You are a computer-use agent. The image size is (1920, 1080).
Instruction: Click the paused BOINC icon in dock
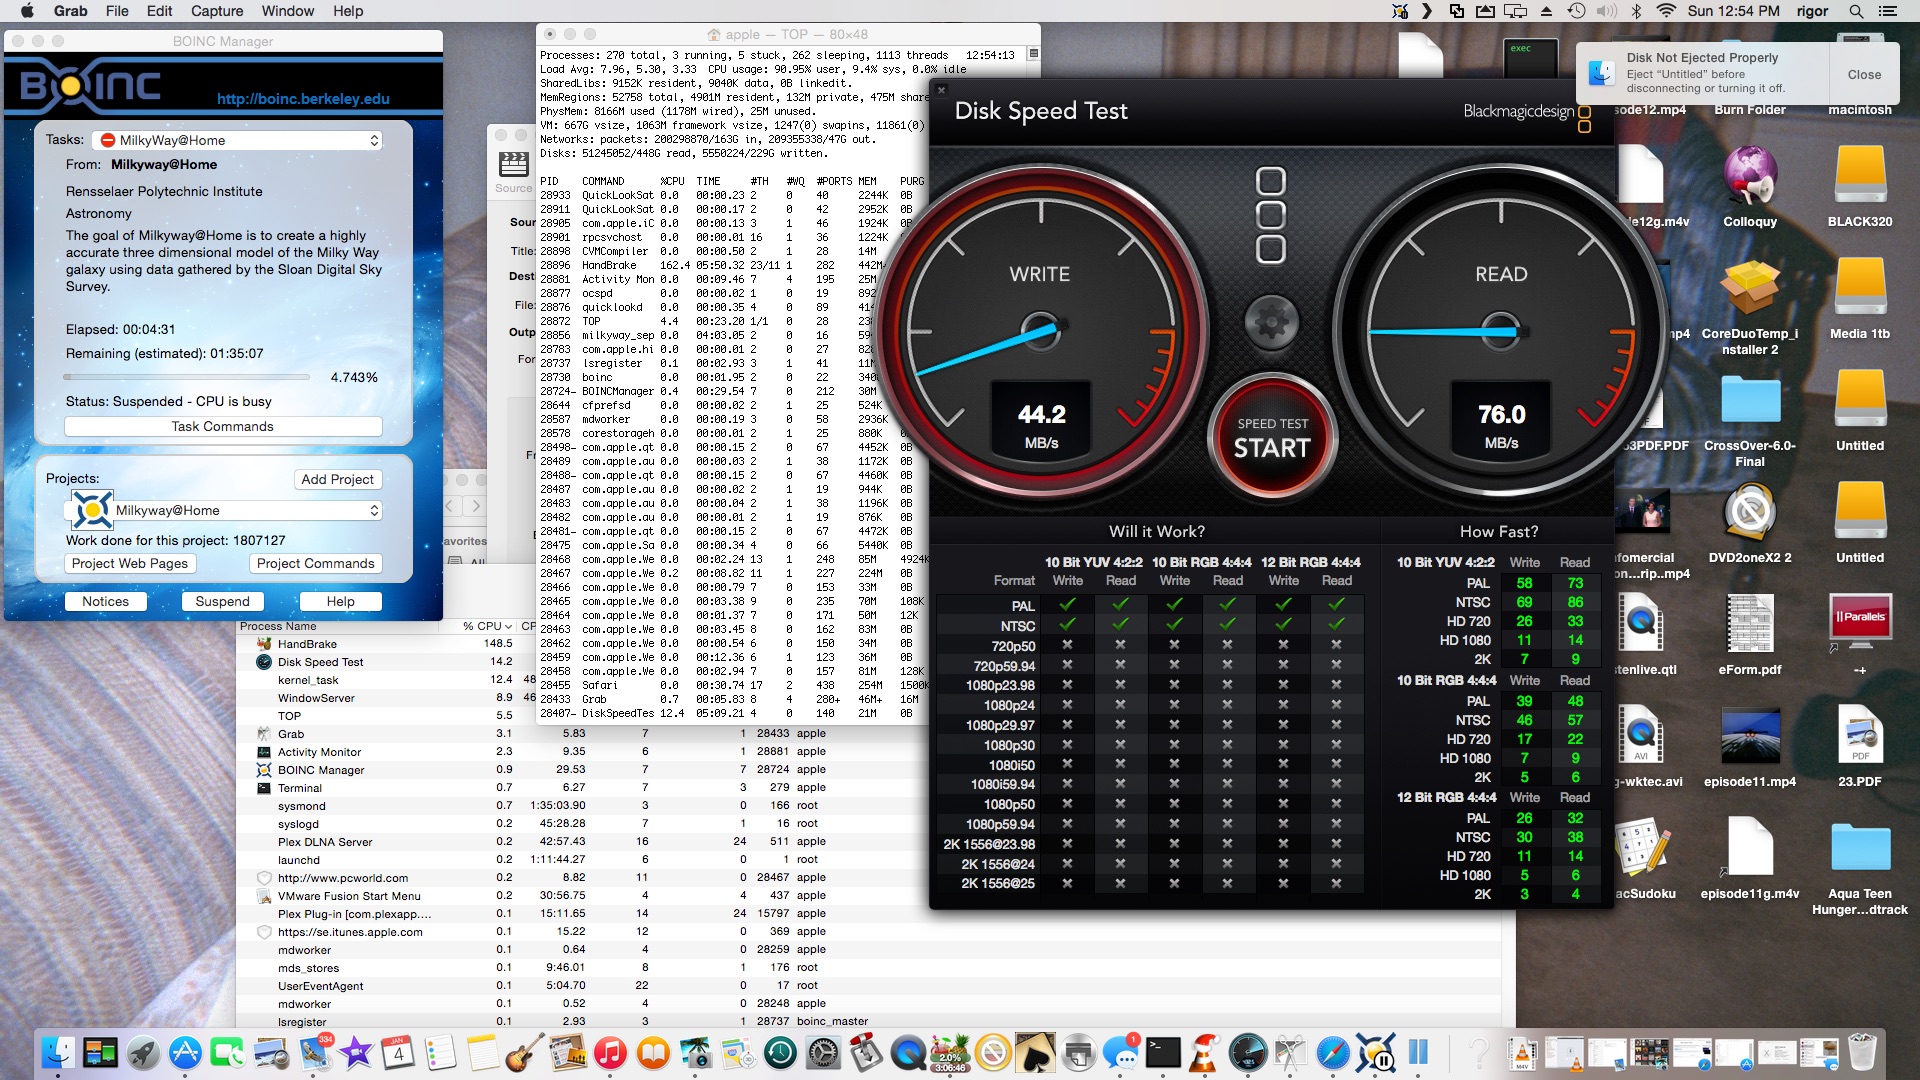[x=1376, y=1053]
